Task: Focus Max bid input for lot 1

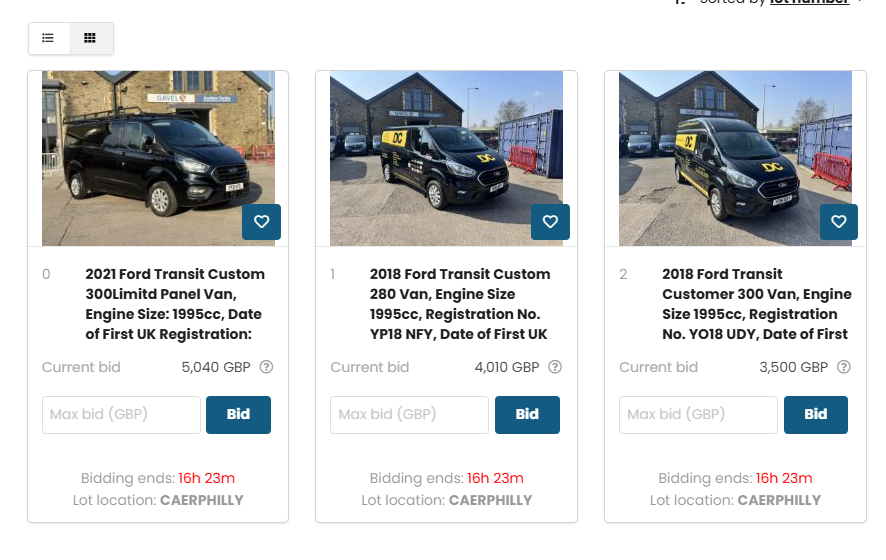Action: (410, 414)
